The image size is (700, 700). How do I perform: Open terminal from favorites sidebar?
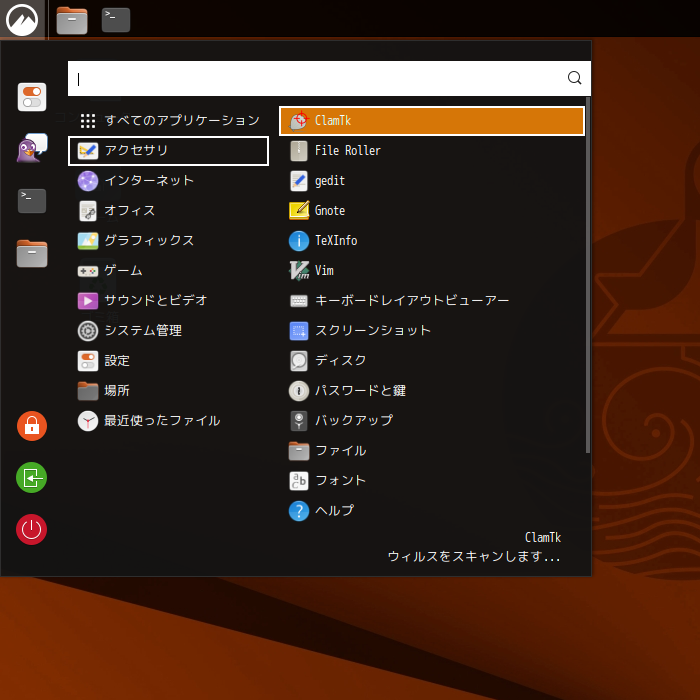point(32,200)
